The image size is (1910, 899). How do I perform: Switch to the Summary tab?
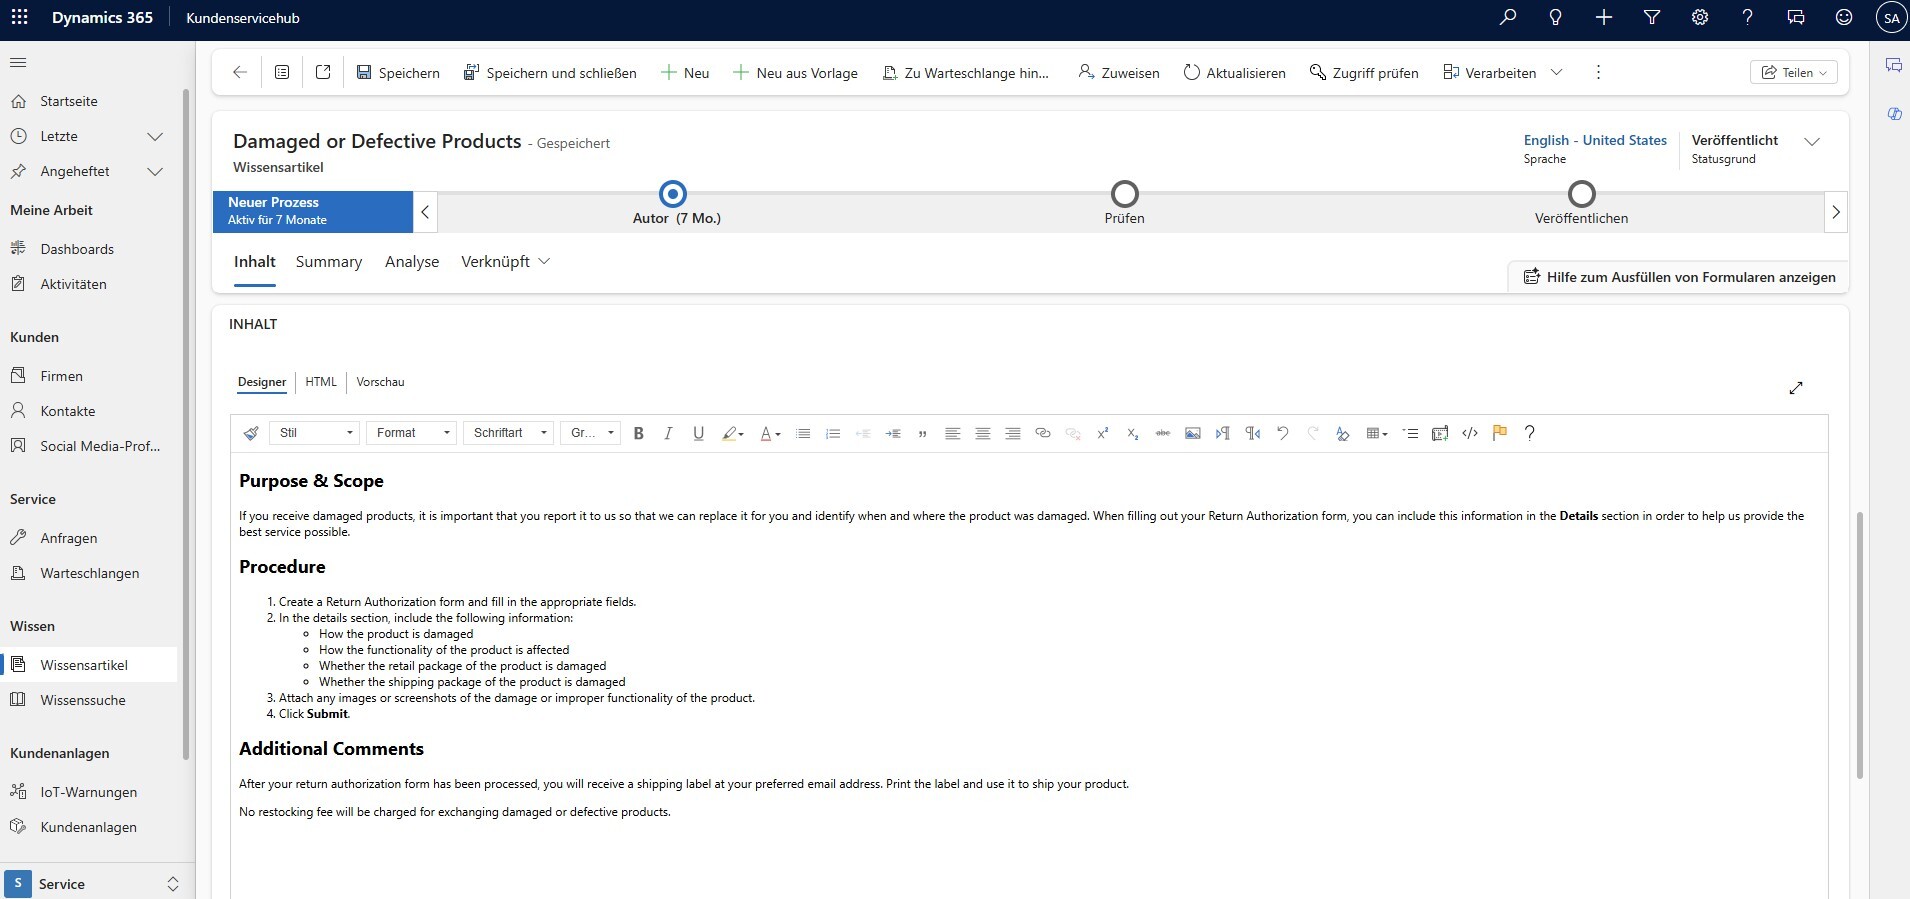pos(328,262)
